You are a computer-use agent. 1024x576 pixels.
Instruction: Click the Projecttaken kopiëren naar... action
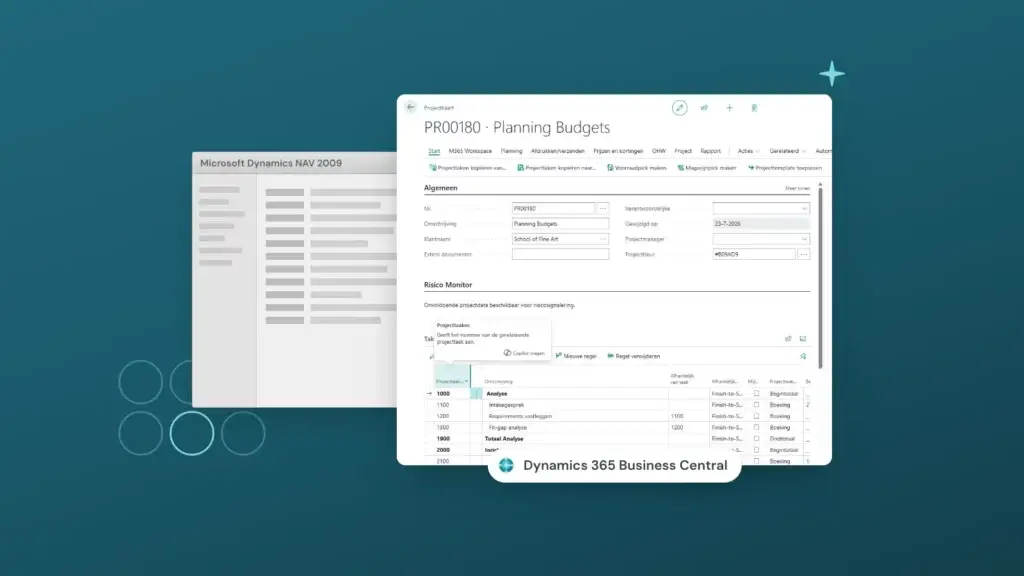(556, 168)
